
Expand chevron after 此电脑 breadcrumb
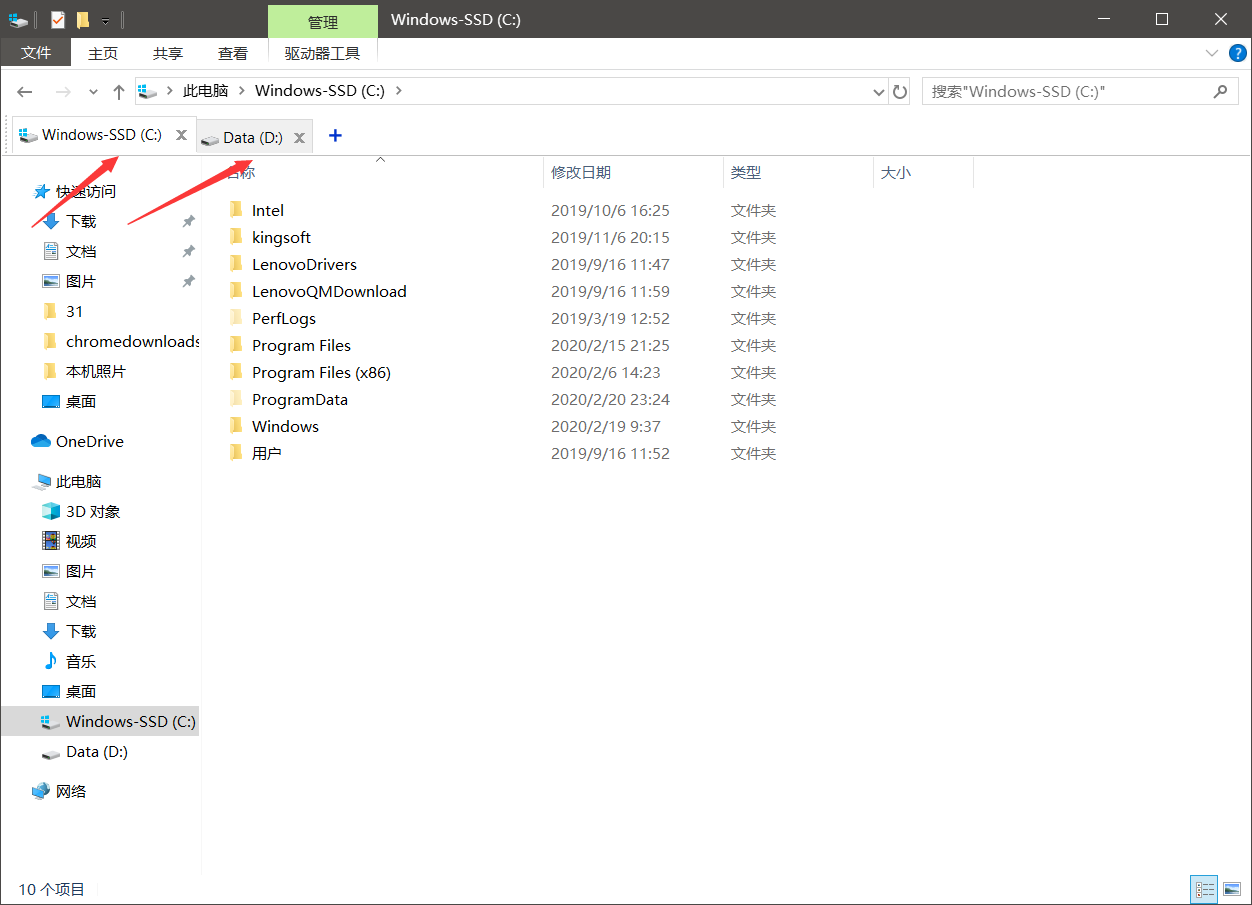242,91
